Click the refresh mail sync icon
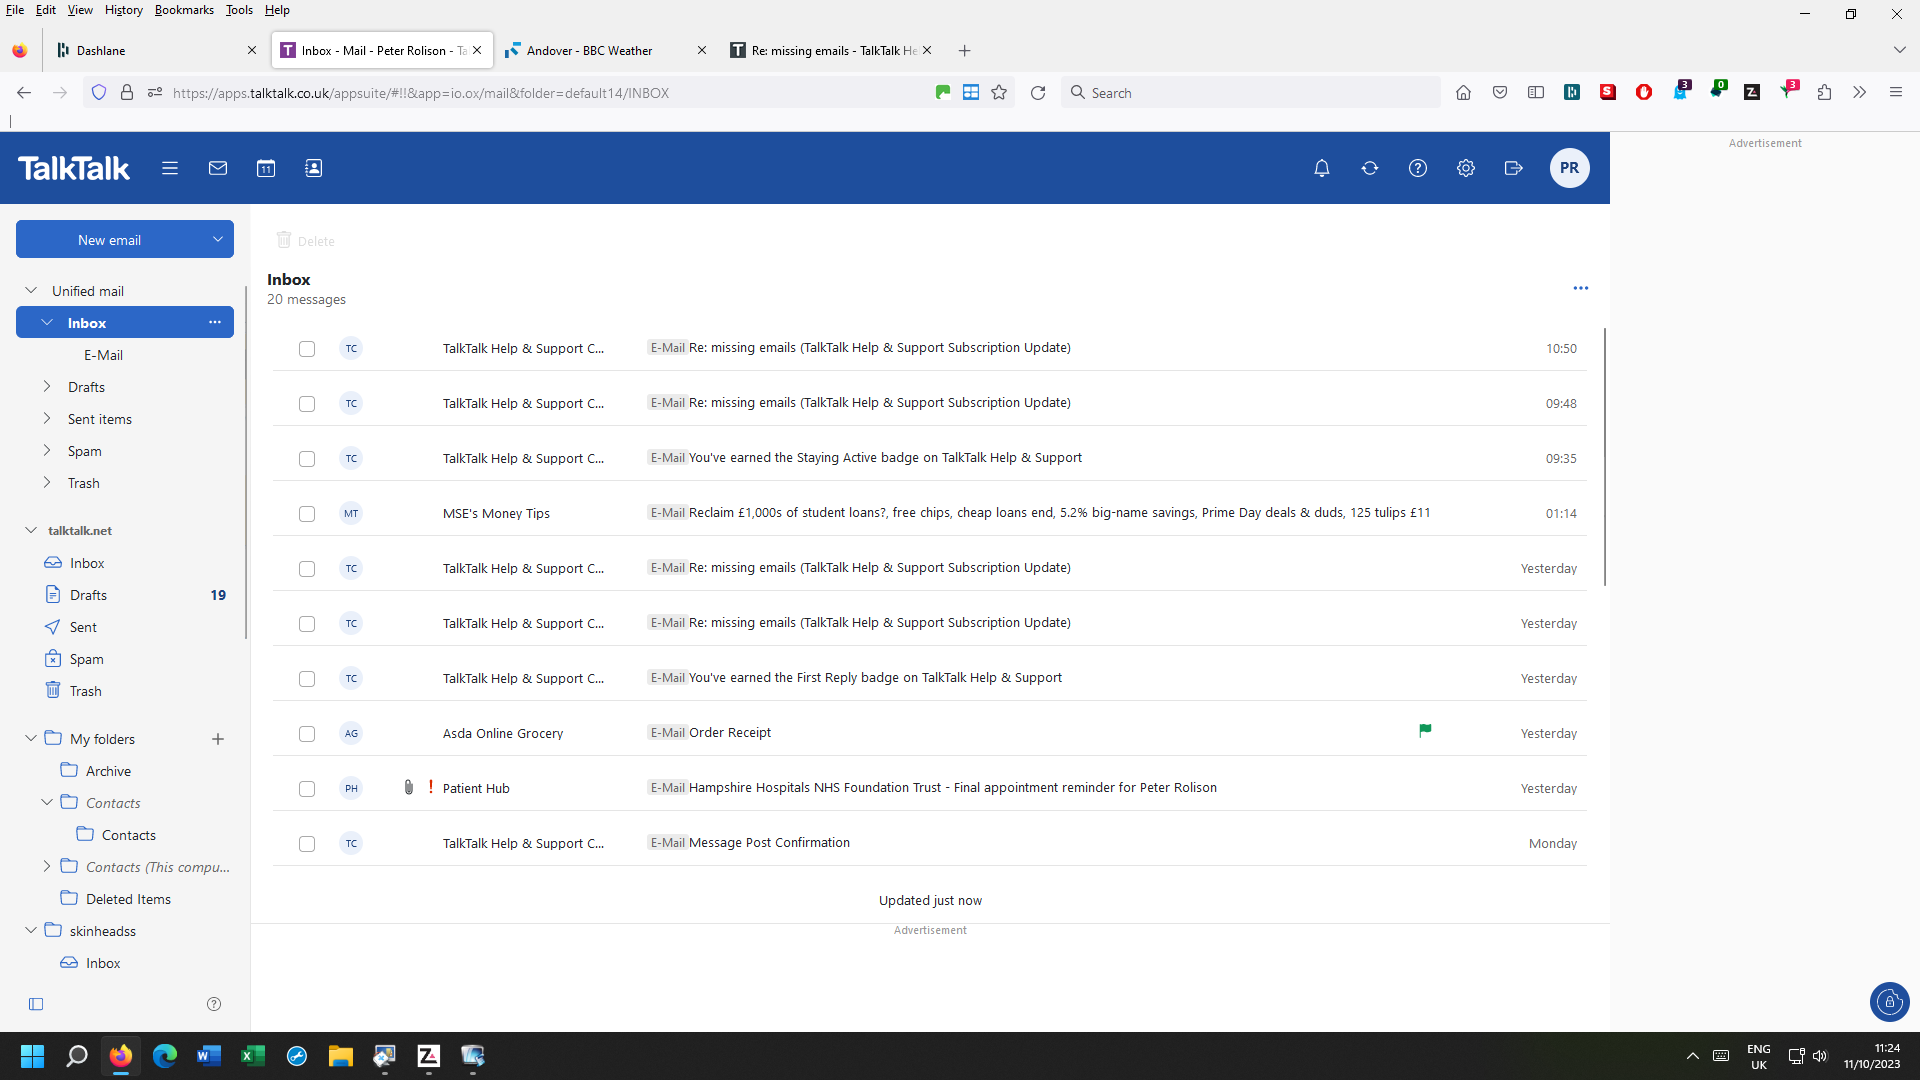The height and width of the screenshot is (1080, 1920). click(1370, 168)
